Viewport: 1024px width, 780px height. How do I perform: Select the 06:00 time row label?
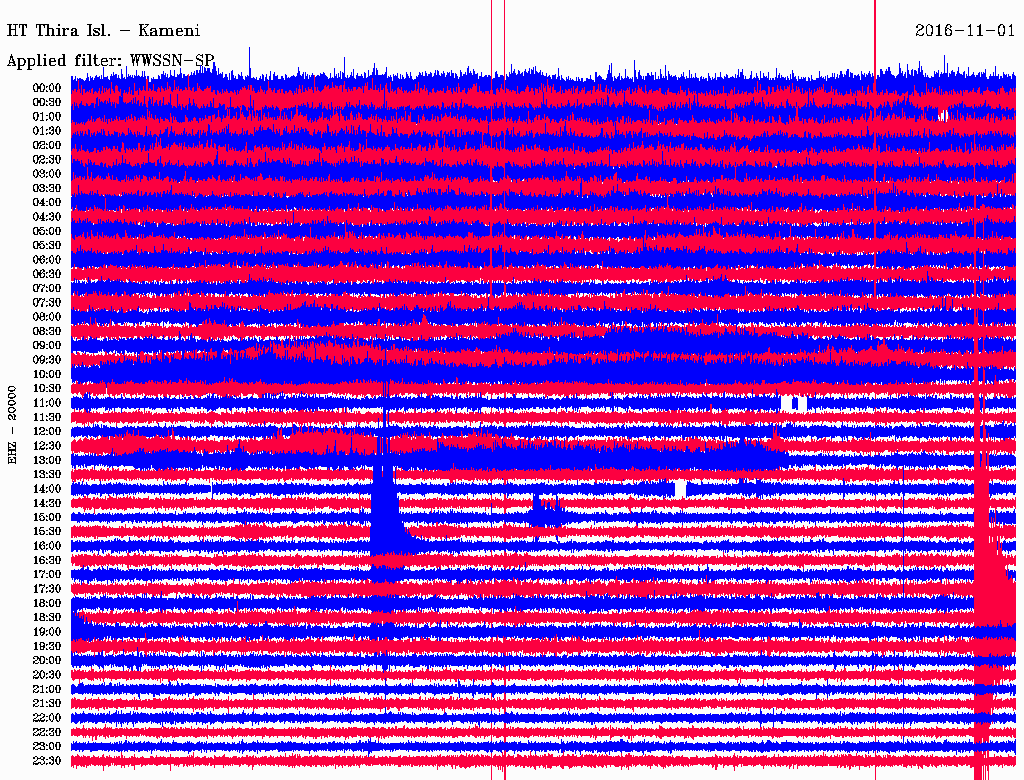pos(47,260)
